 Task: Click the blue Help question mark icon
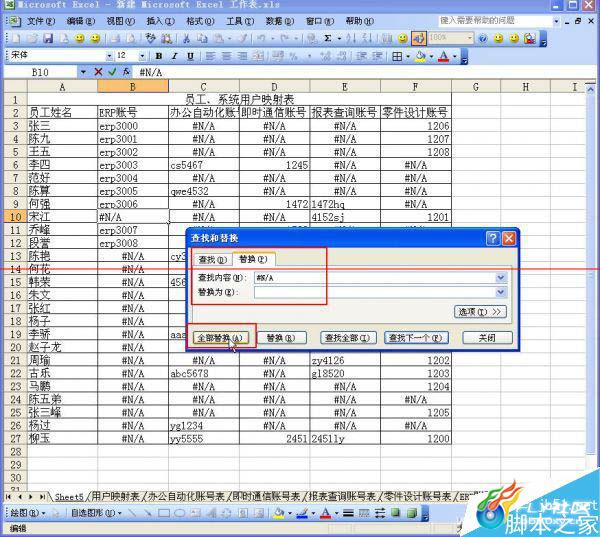[x=483, y=38]
